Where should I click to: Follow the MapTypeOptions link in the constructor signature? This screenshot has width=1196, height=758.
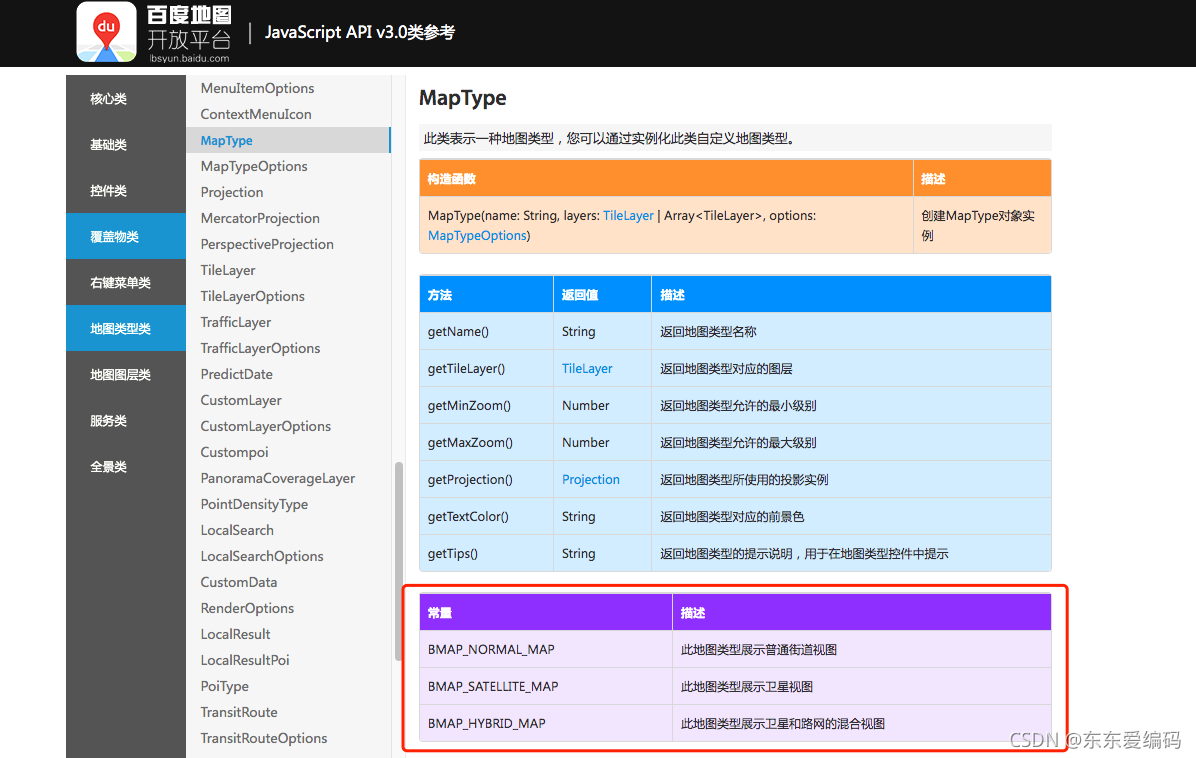click(x=477, y=236)
